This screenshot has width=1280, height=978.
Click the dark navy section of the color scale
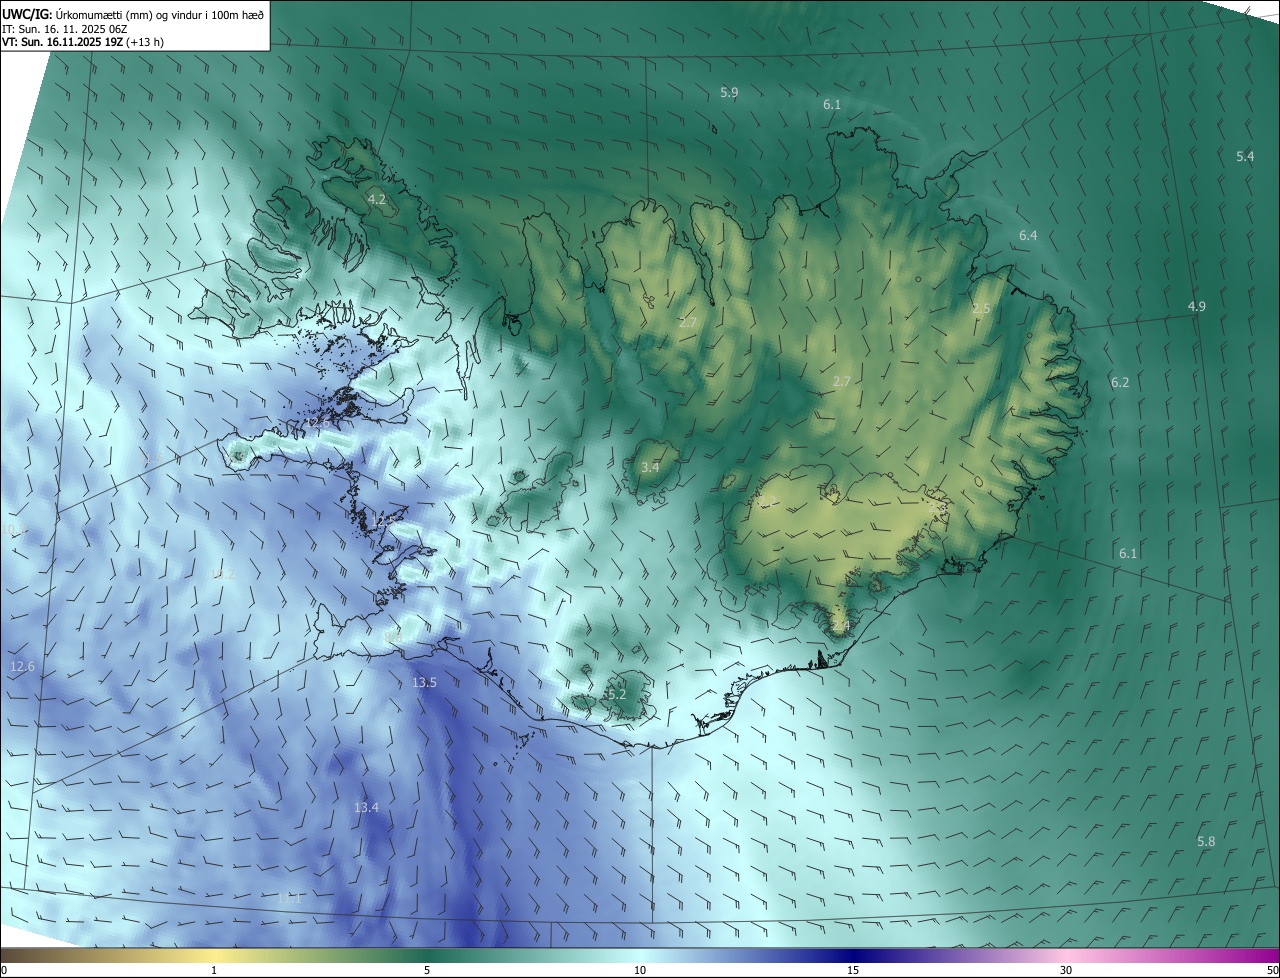point(853,955)
